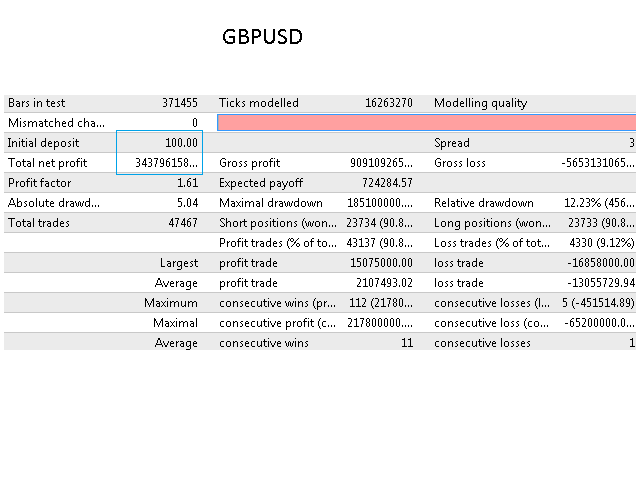Select the Short positions won value

coord(380,223)
